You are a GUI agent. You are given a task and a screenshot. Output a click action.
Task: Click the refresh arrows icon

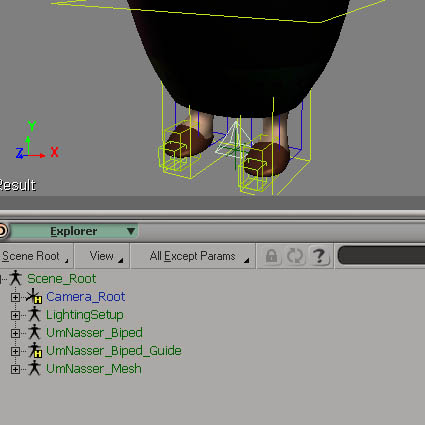point(295,256)
